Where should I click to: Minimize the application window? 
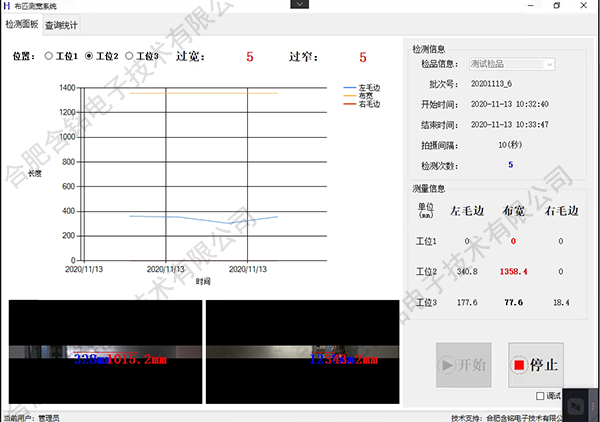pos(528,6)
